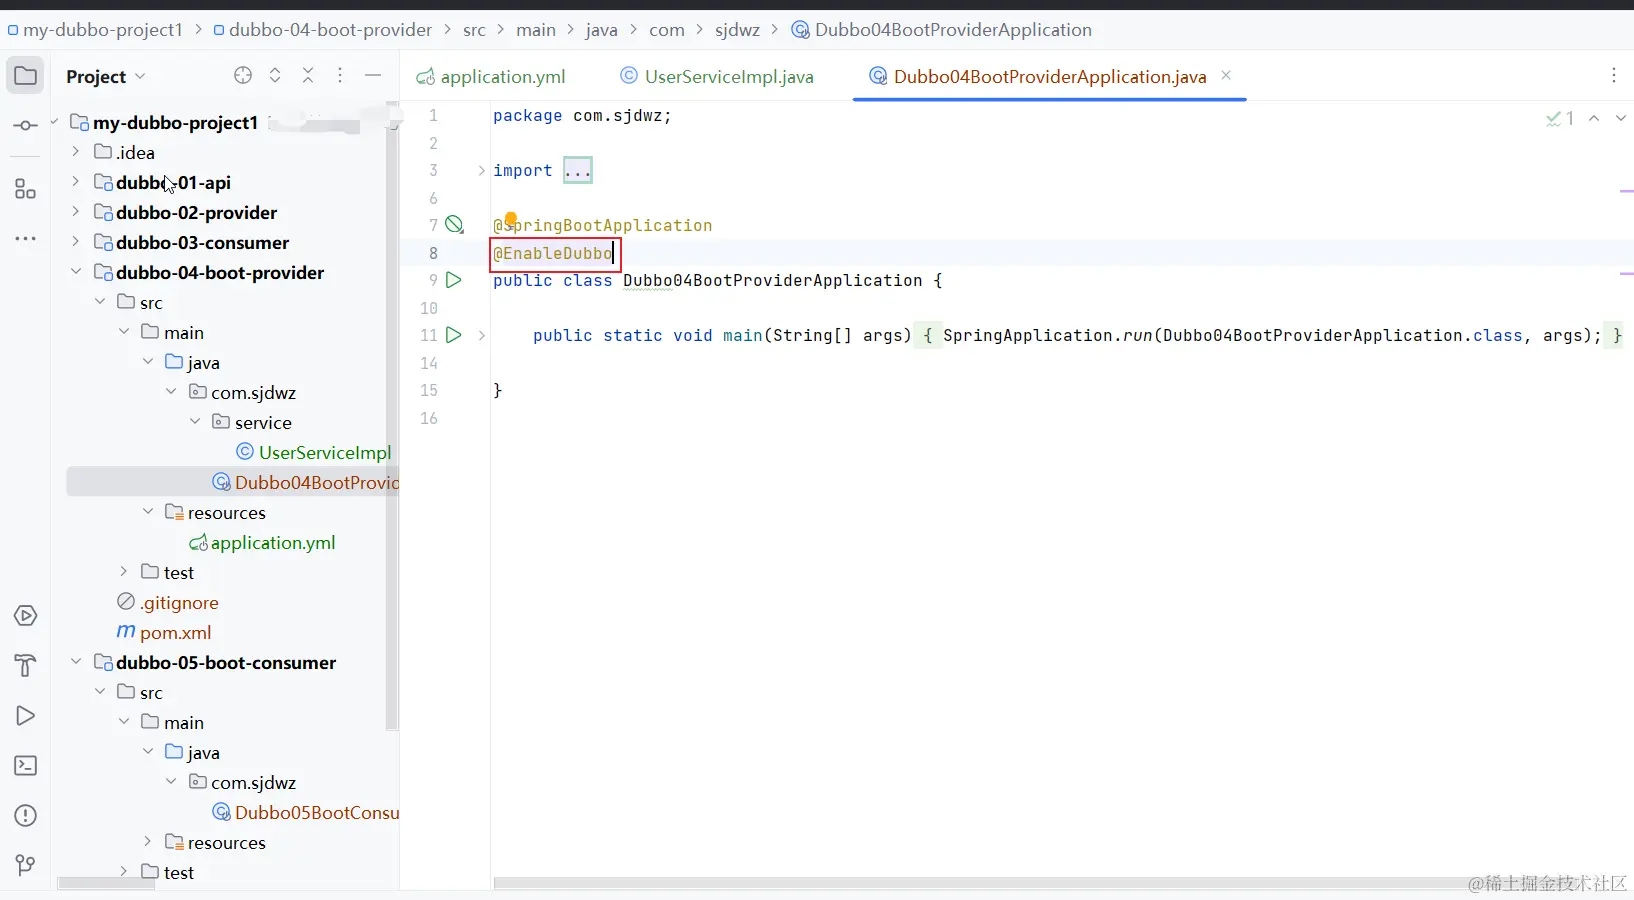
Task: Open the Structure tool window icon
Action: pyautogui.click(x=26, y=189)
